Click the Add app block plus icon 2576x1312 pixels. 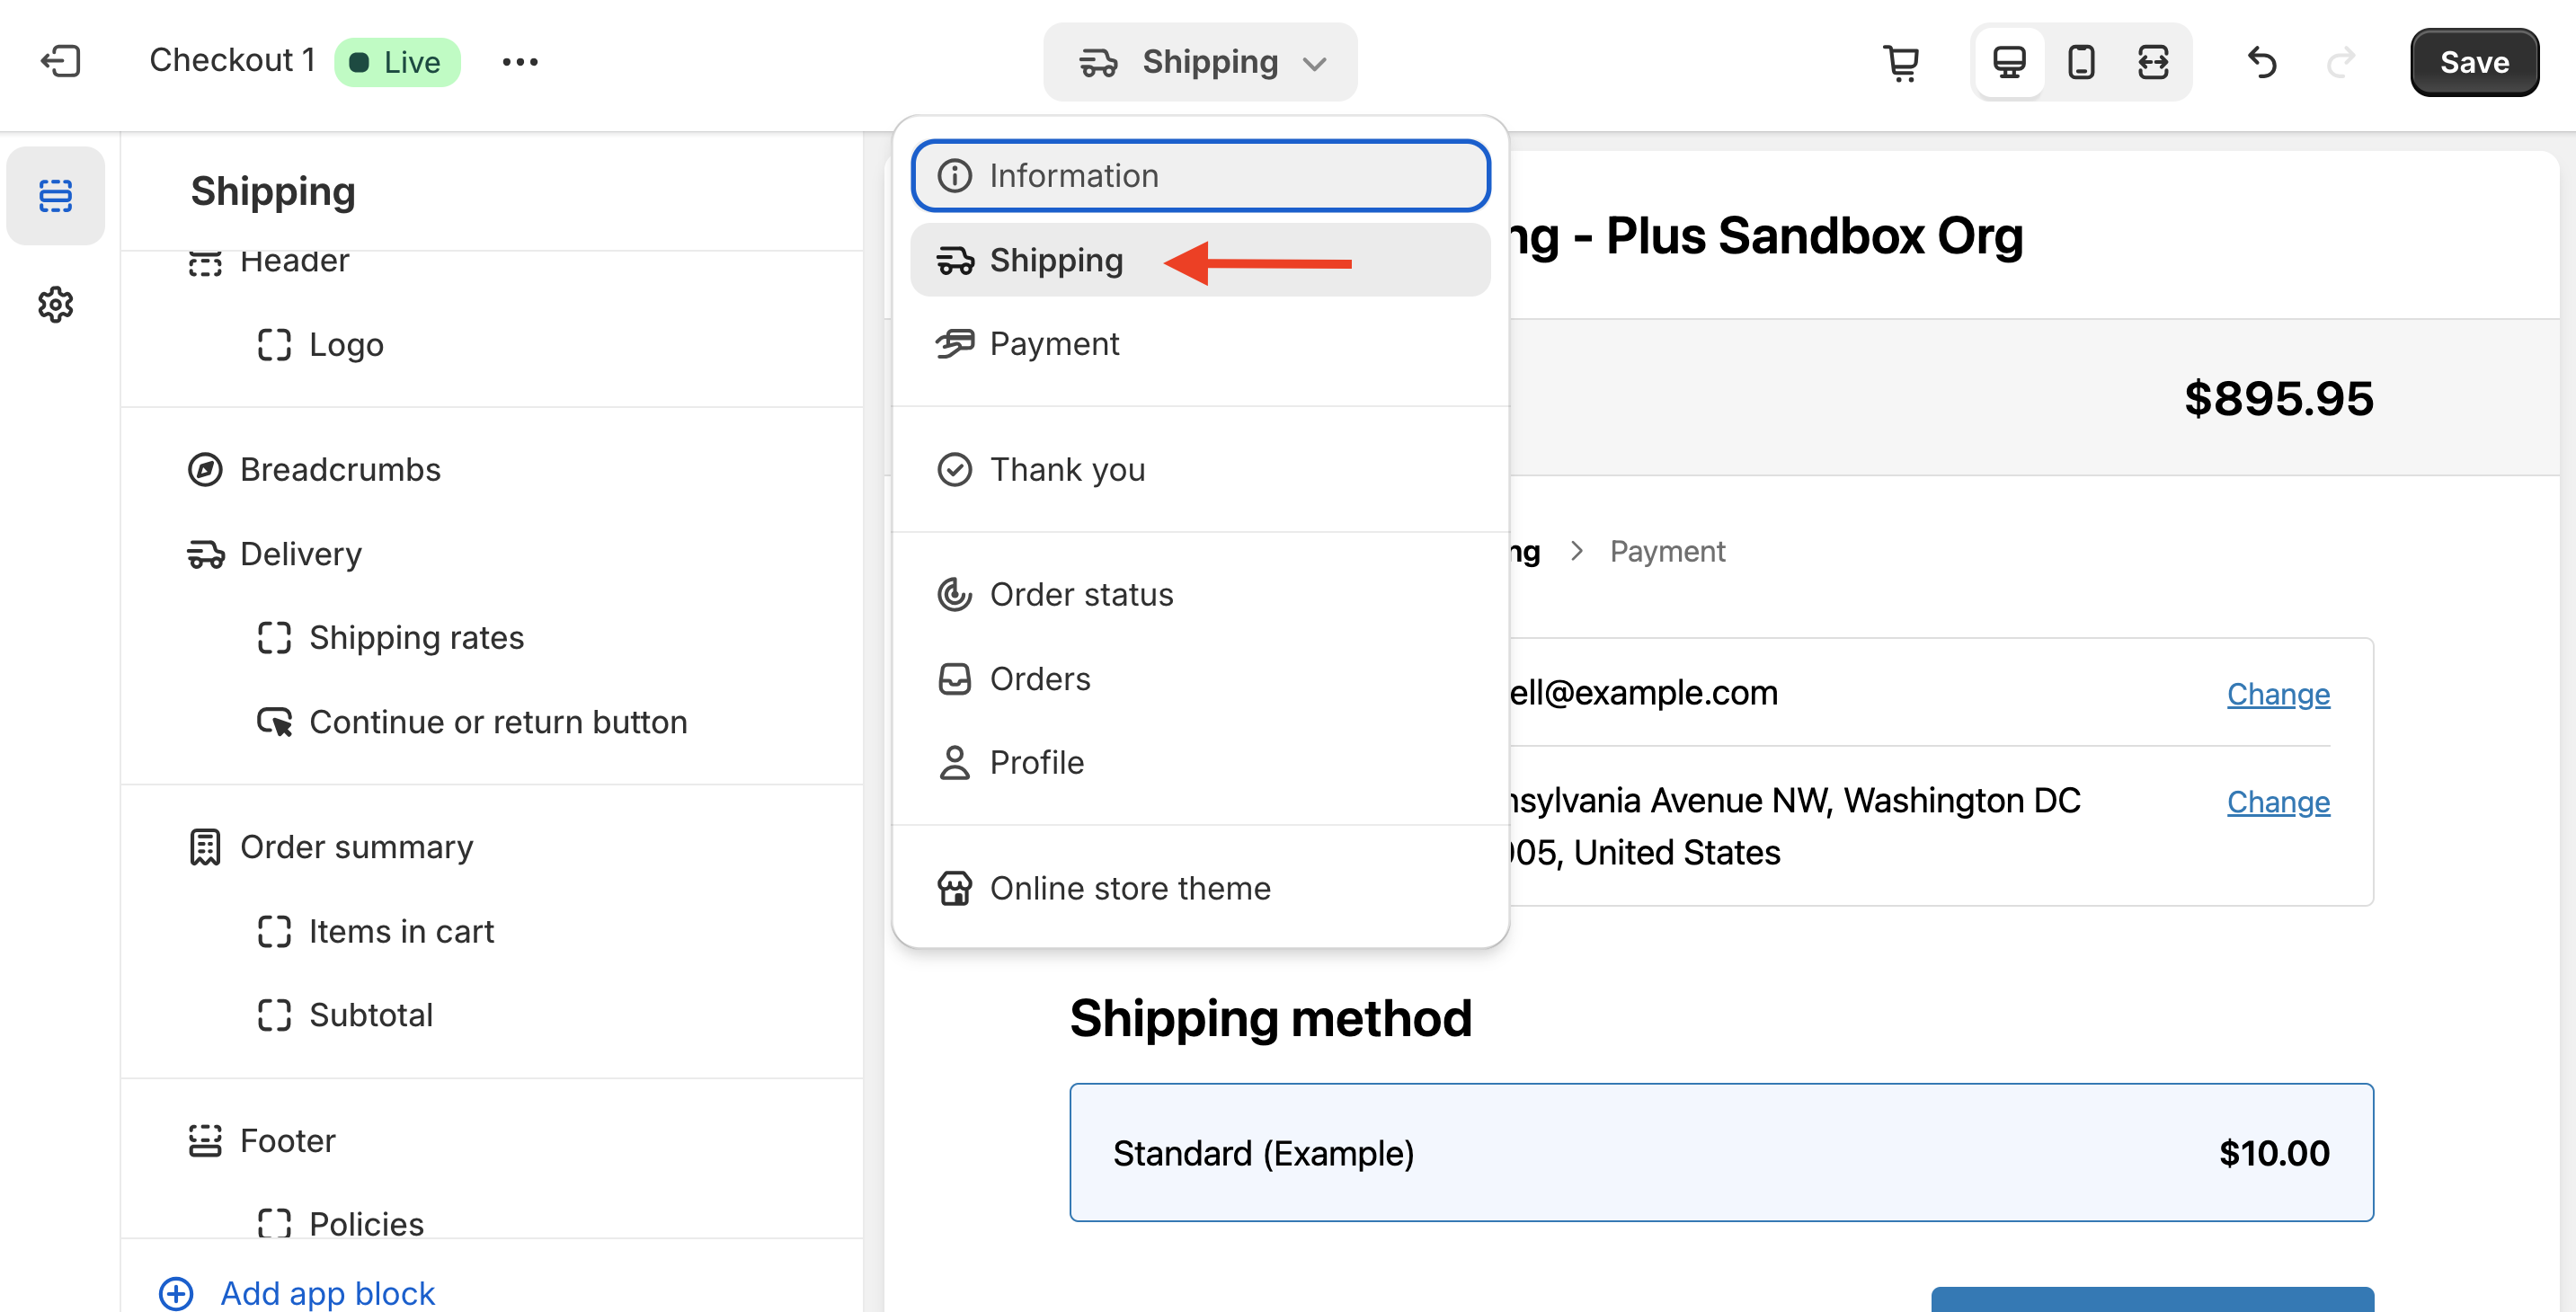pos(176,1293)
